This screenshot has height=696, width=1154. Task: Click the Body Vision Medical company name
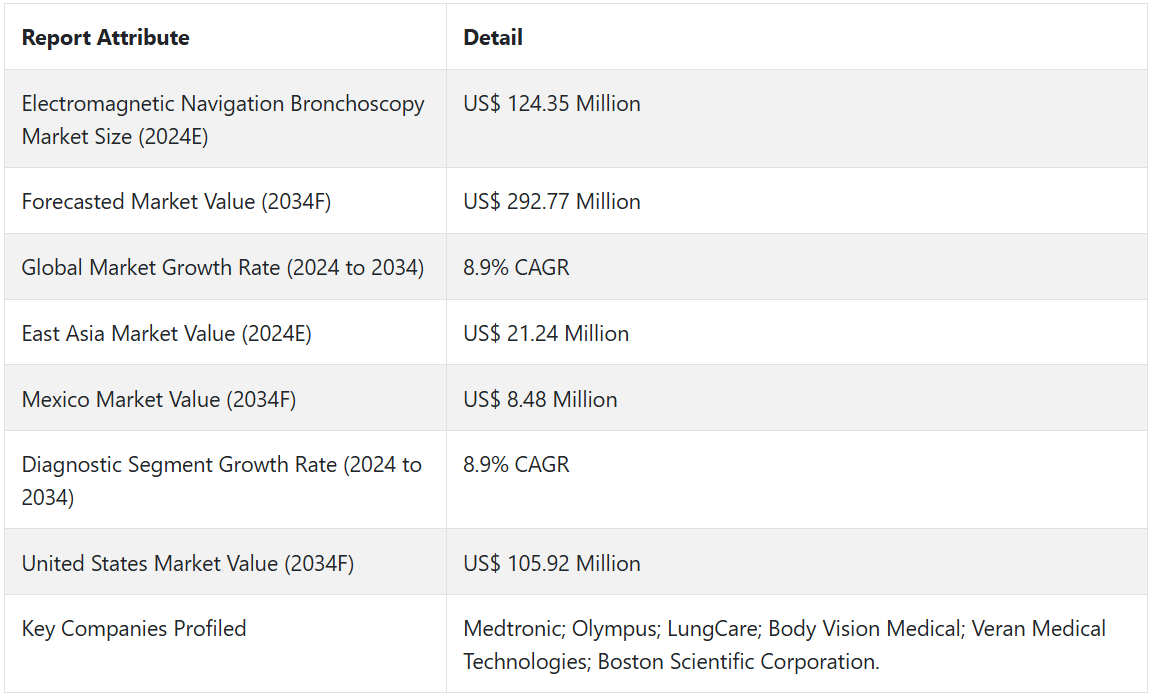point(864,629)
